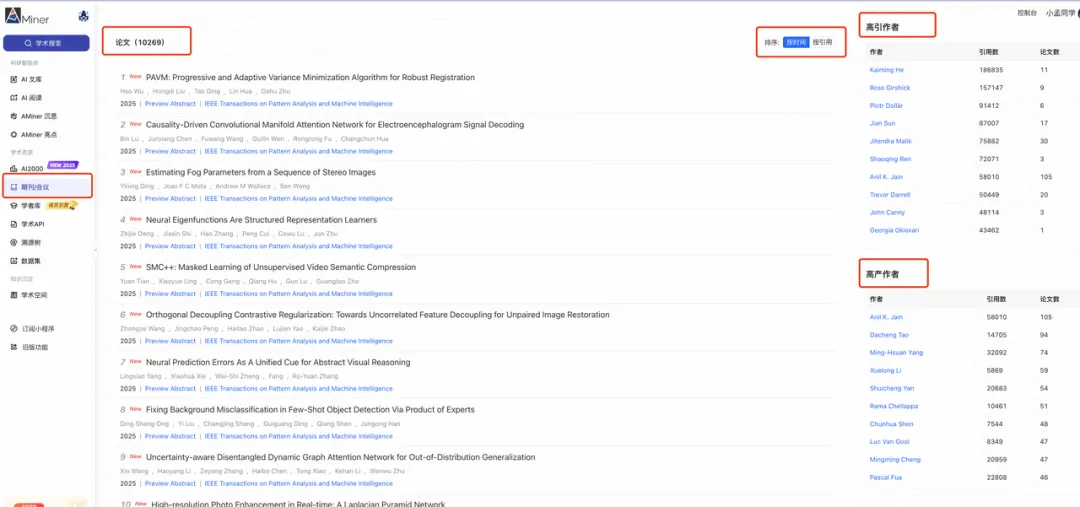Open AI2000 ranking in sidebar
Viewport: 1080px width, 507px height.
tap(28, 168)
